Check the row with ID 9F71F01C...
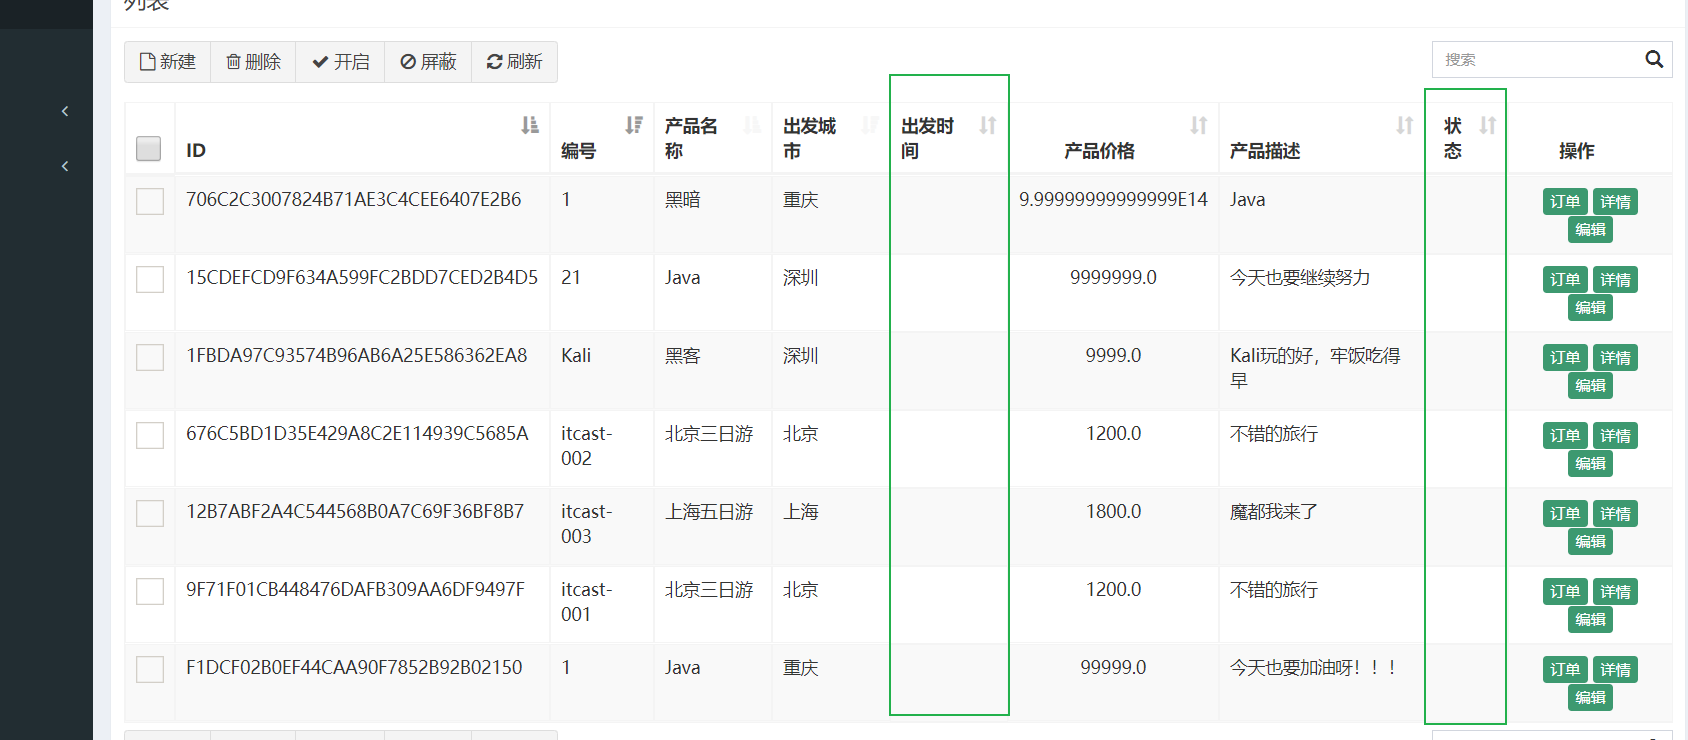Screen dimensions: 1688x740 coord(150,591)
